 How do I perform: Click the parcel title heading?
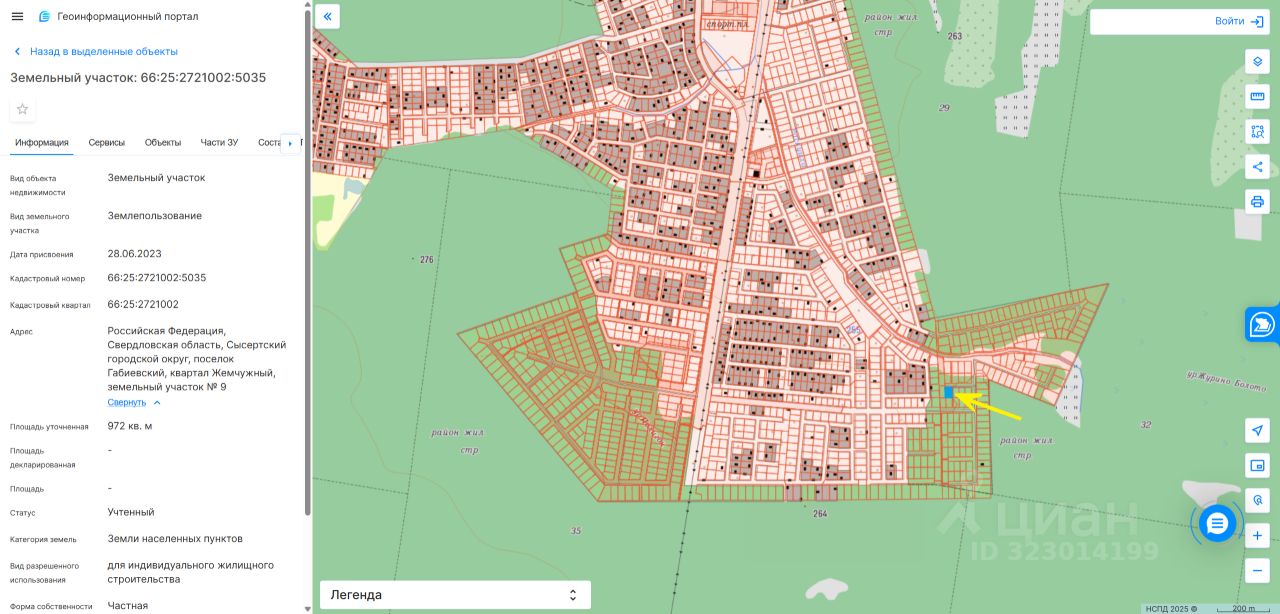tap(138, 77)
